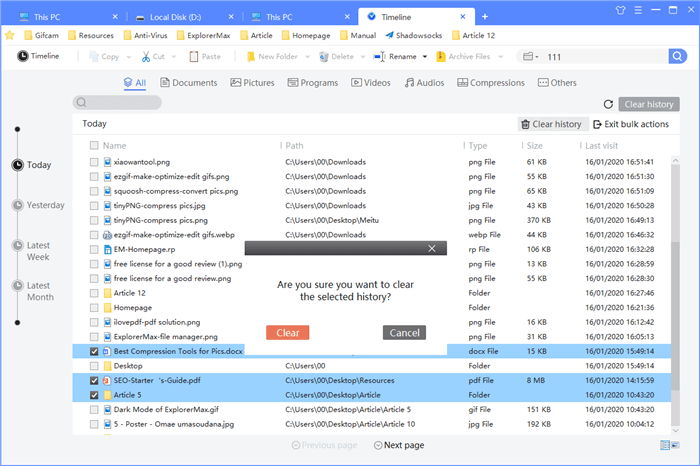The height and width of the screenshot is (466, 700).
Task: Click the blue search magnifier button
Action: click(x=677, y=56)
